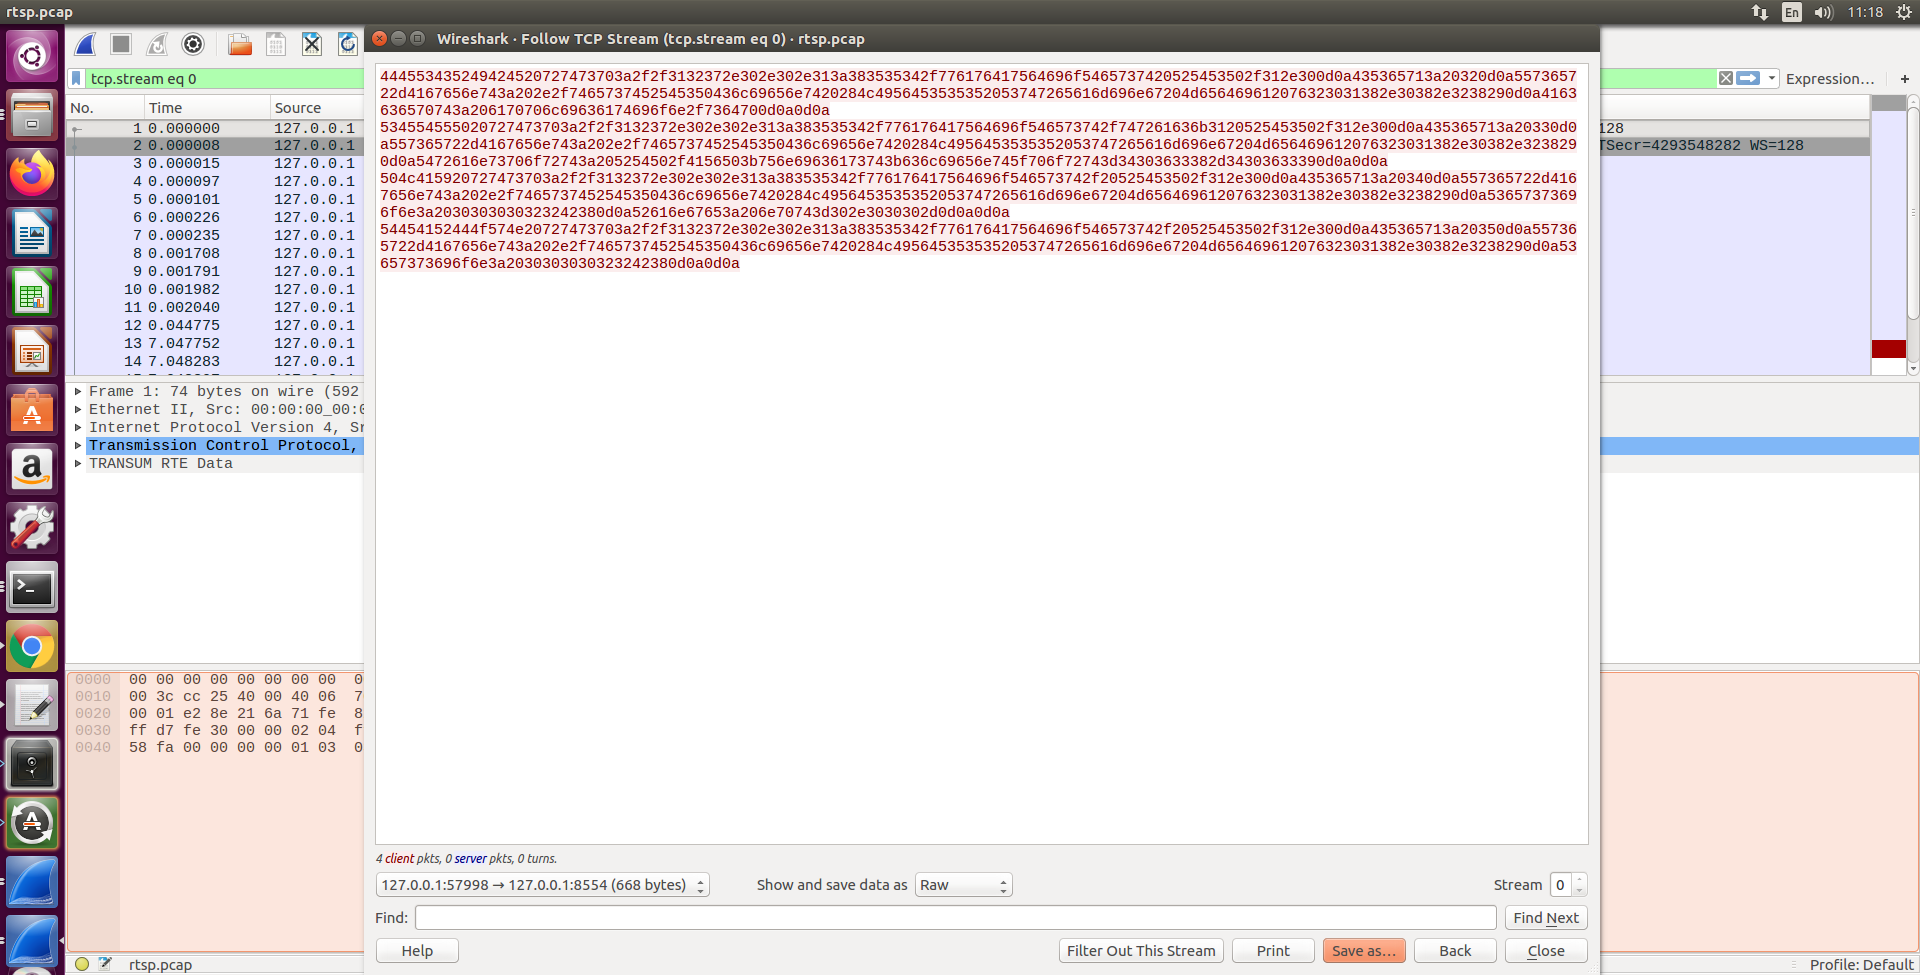Launch Firefox from the dock
Viewport: 1920px width, 975px height.
32,173
